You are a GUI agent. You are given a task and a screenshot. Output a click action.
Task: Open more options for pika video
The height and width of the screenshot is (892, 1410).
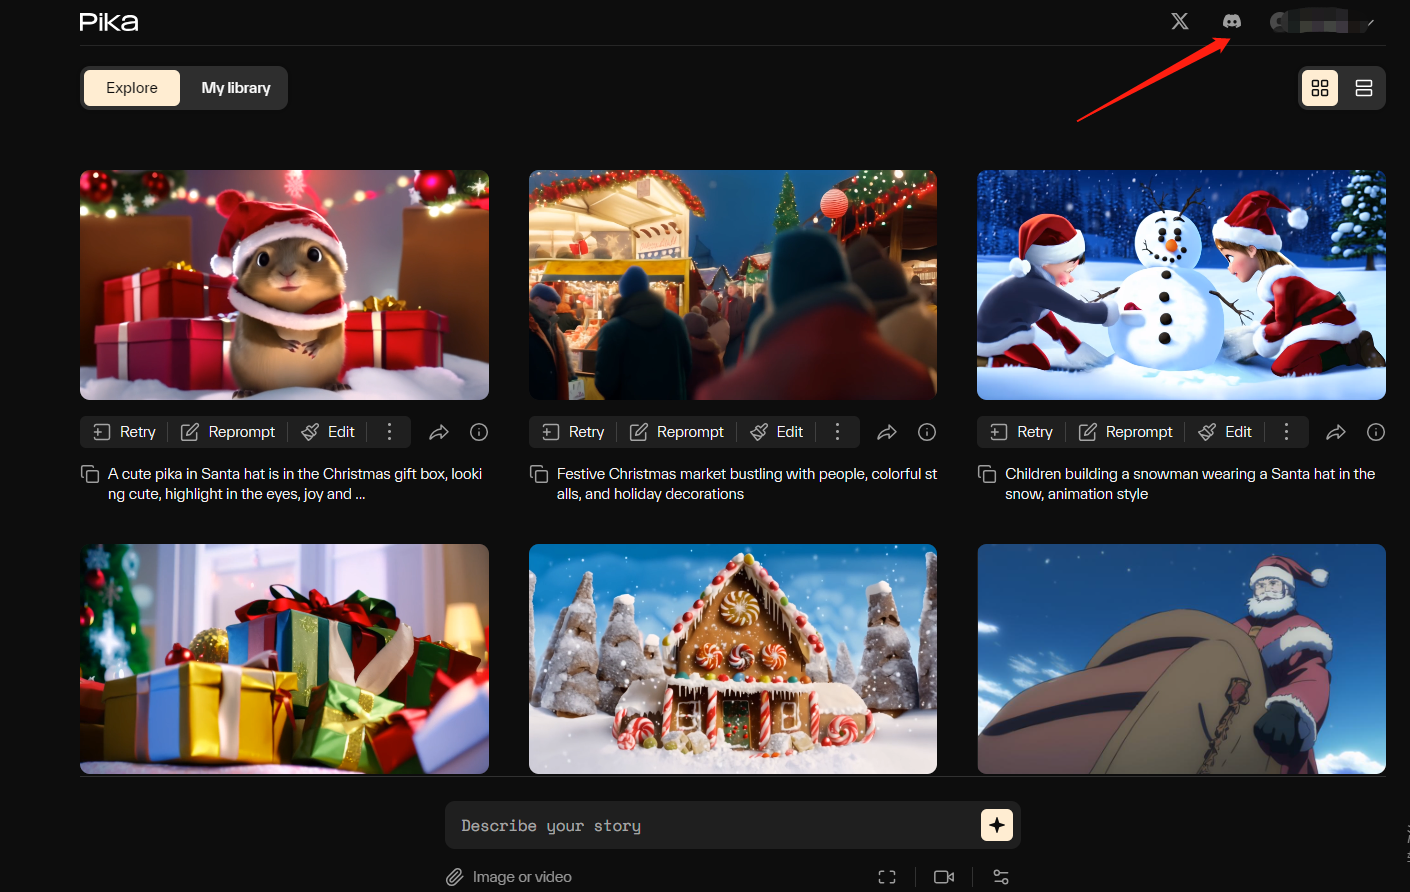[390, 432]
